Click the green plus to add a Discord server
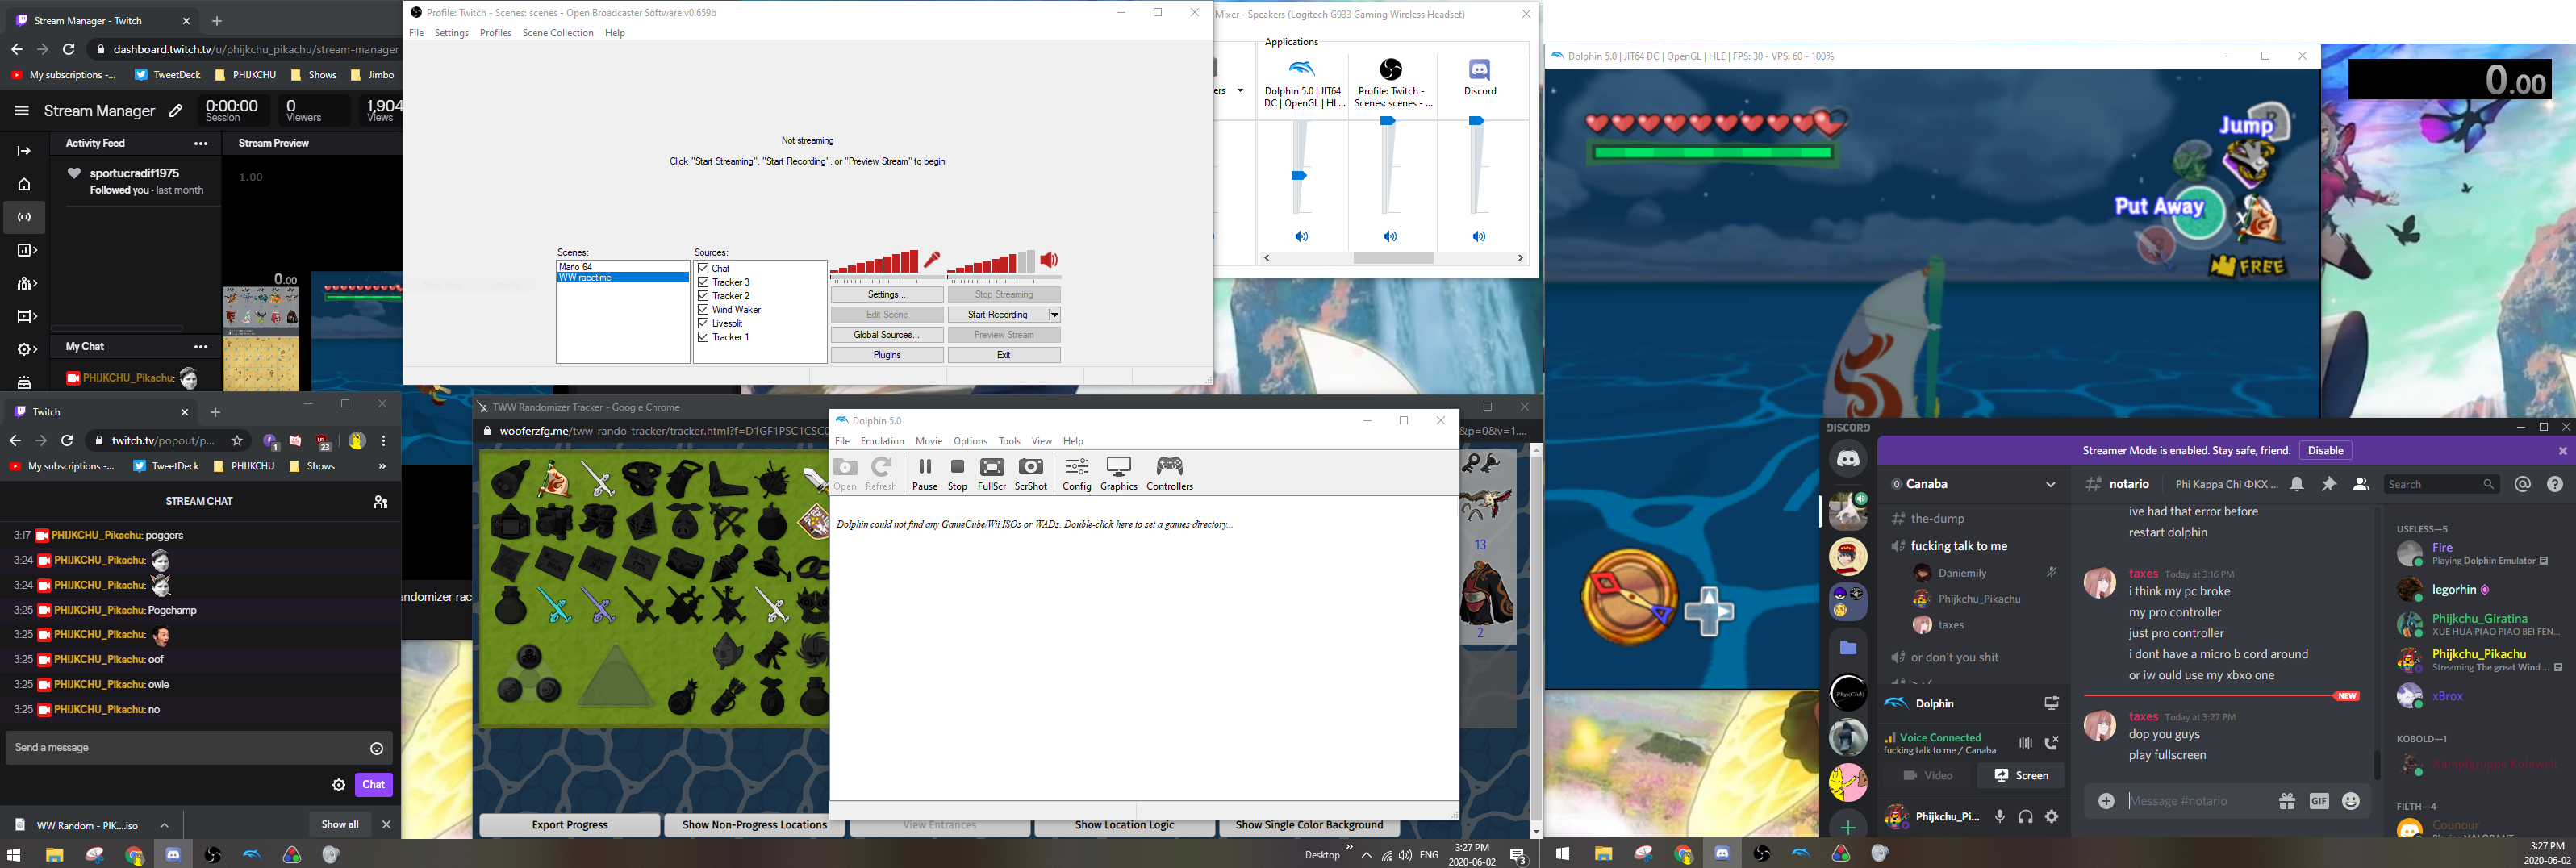Image resolution: width=2576 pixels, height=868 pixels. (x=1848, y=828)
